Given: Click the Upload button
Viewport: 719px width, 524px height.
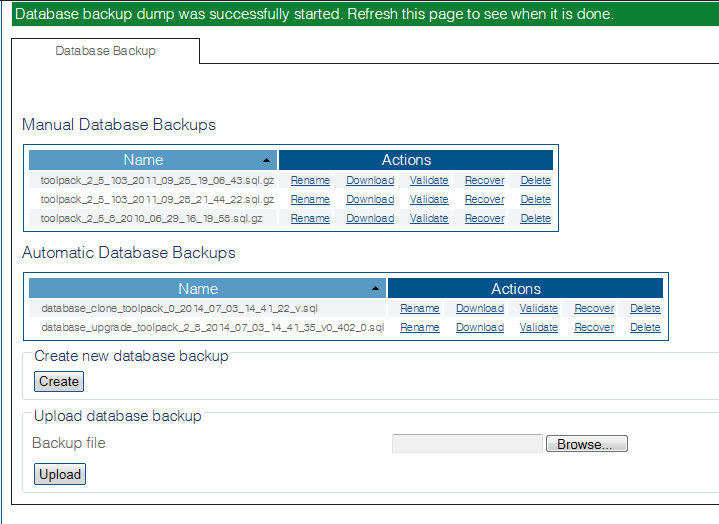Looking at the screenshot, I should pos(60,474).
